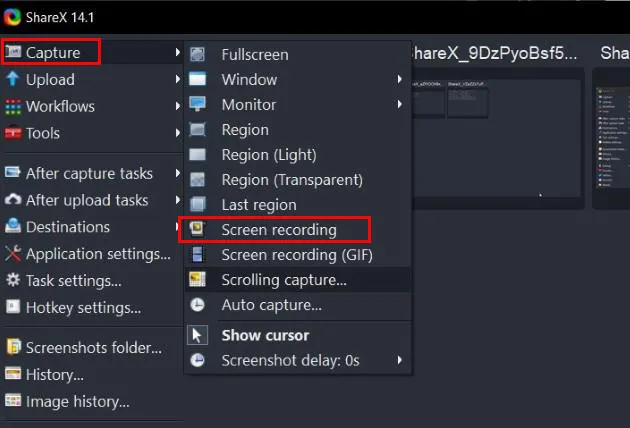
Task: Click the Tools toolbox icon
Action: coord(13,133)
